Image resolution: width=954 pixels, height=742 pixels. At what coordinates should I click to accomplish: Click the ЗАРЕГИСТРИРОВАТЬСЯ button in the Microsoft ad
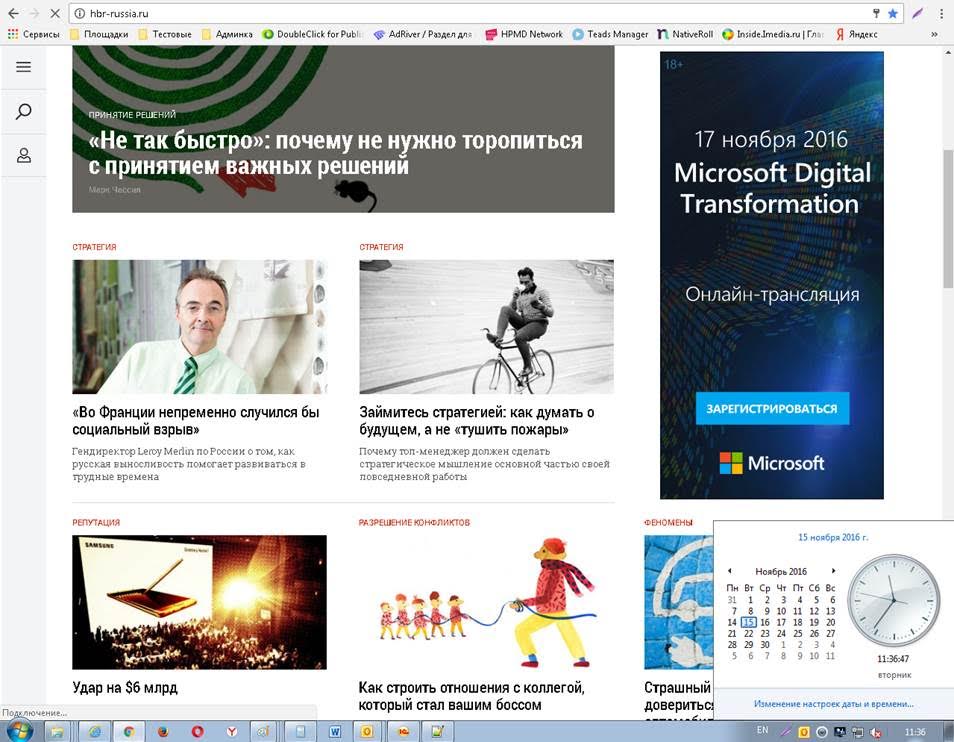[772, 409]
